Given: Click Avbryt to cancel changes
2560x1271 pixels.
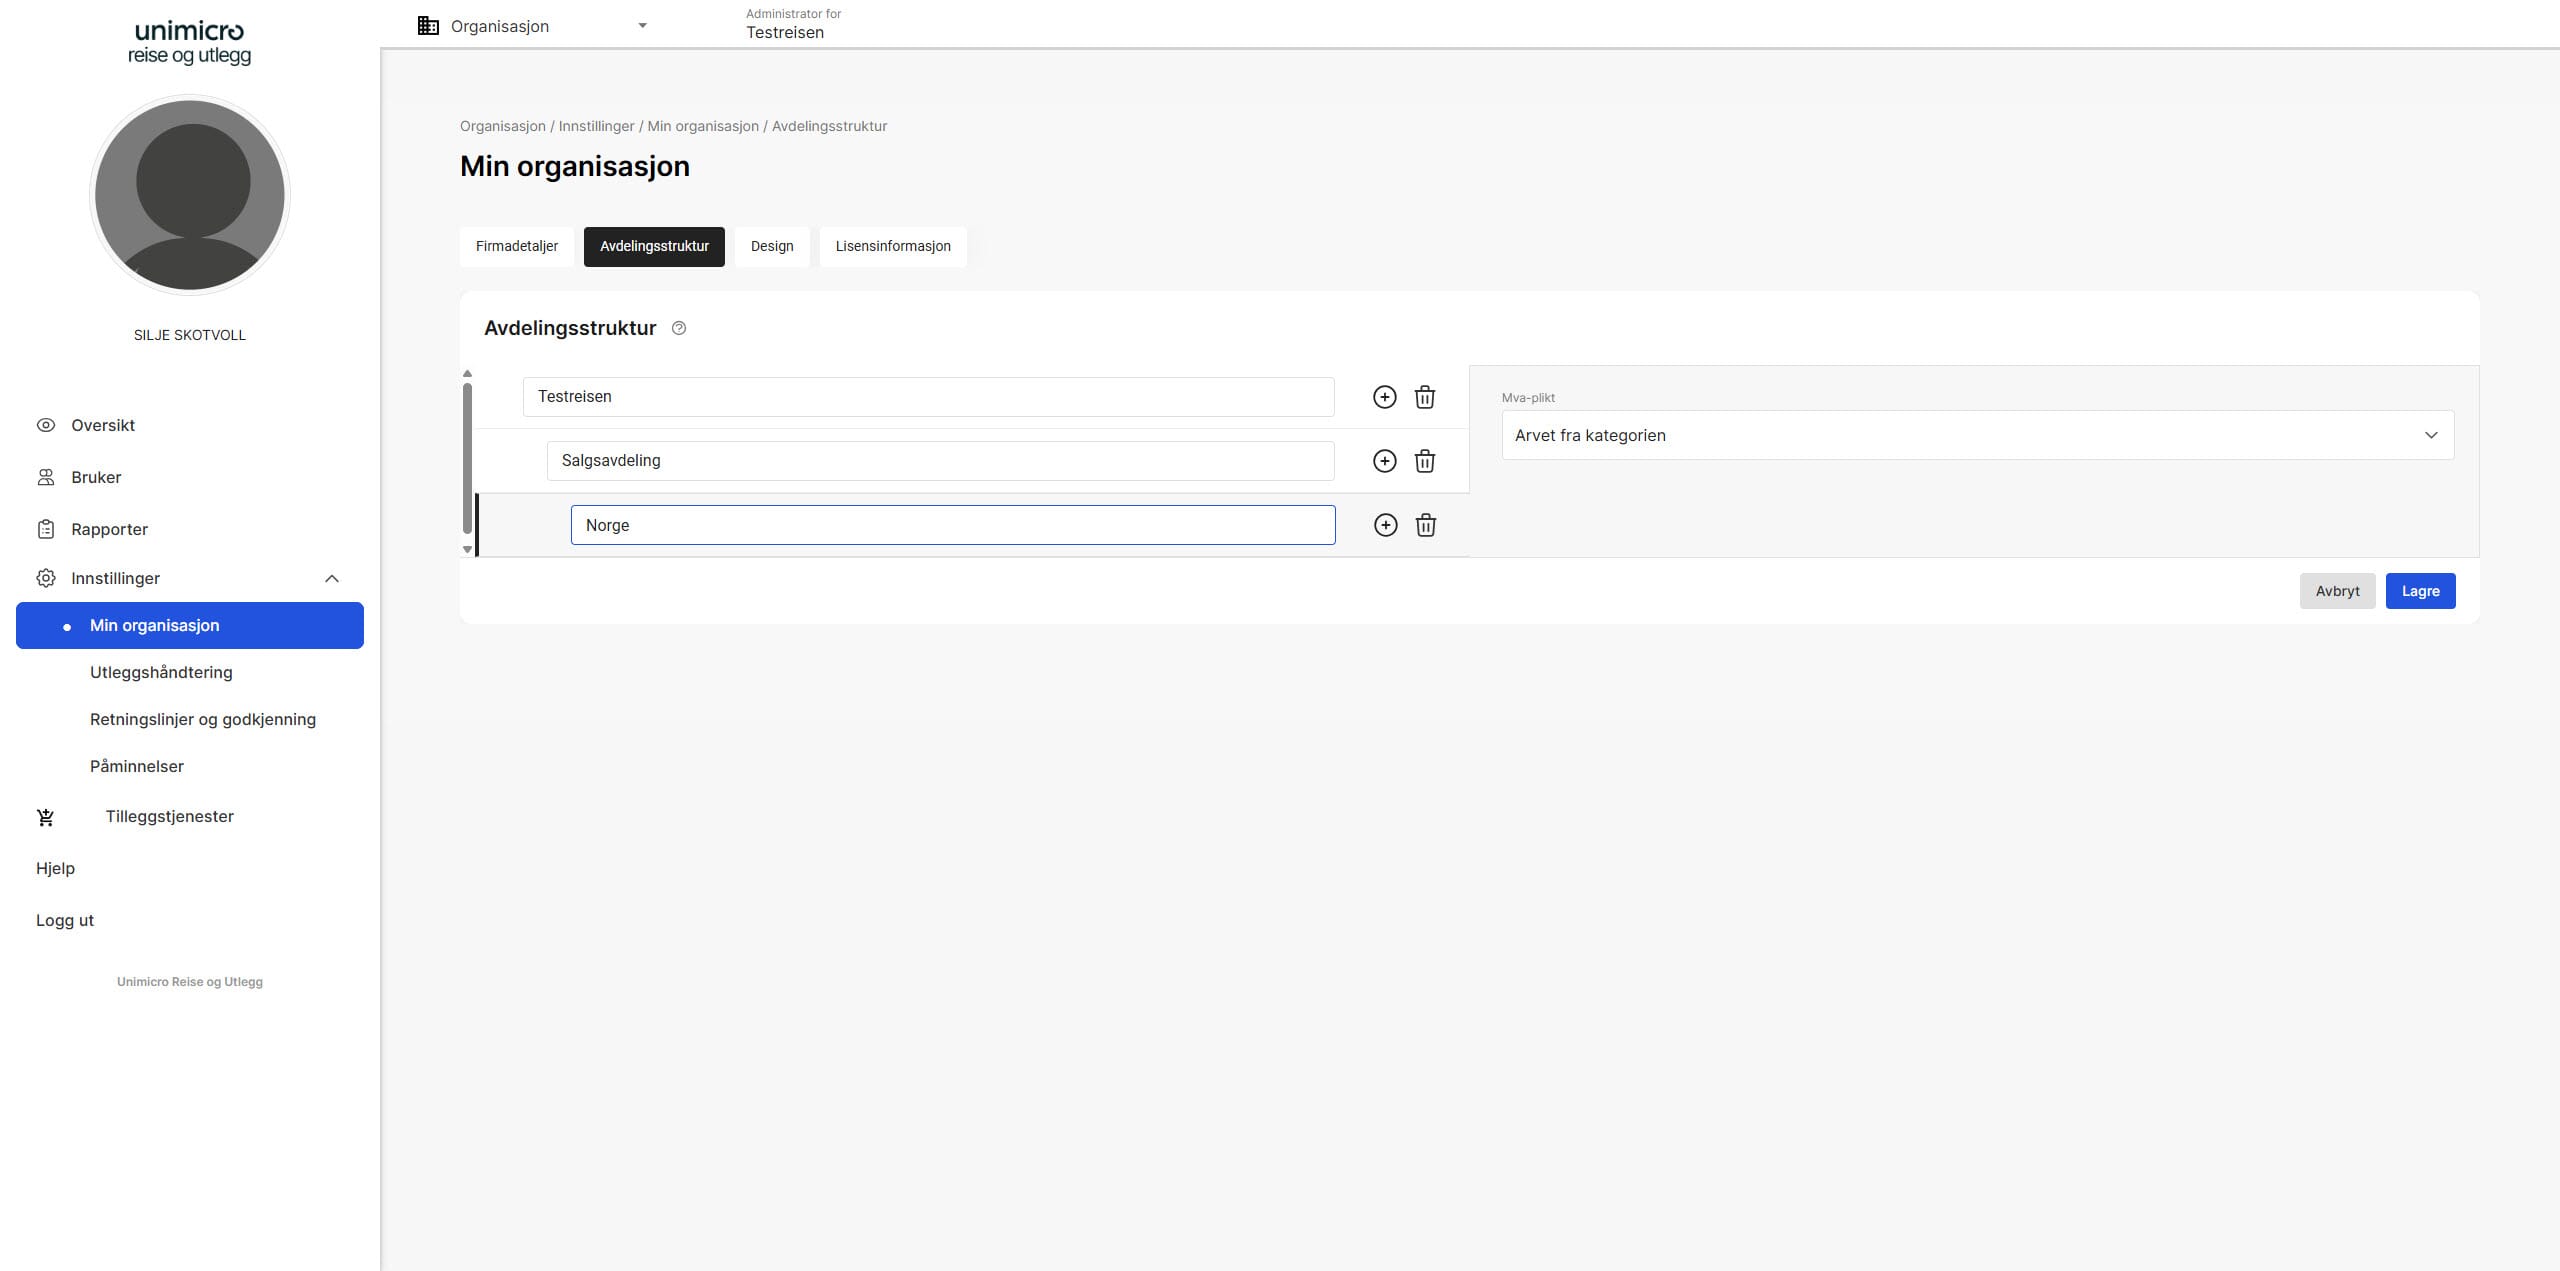Looking at the screenshot, I should (2337, 591).
